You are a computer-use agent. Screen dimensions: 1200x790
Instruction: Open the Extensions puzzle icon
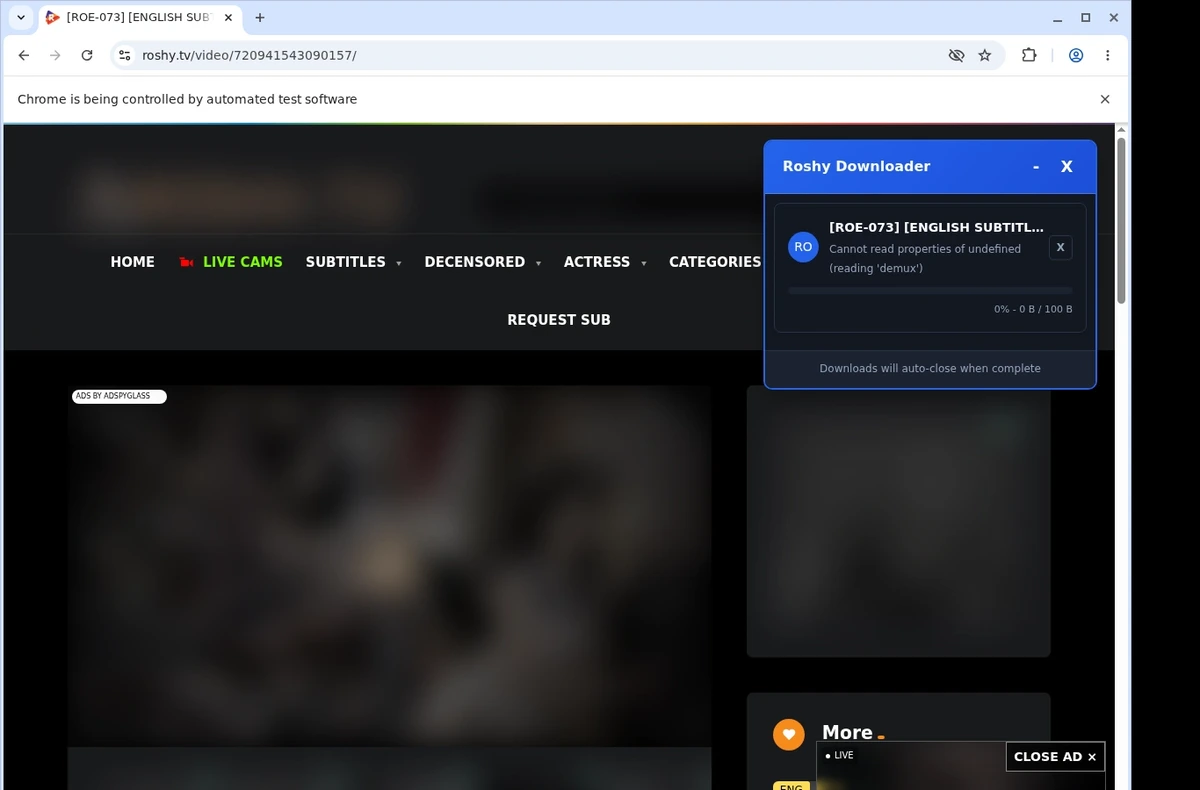1029,55
